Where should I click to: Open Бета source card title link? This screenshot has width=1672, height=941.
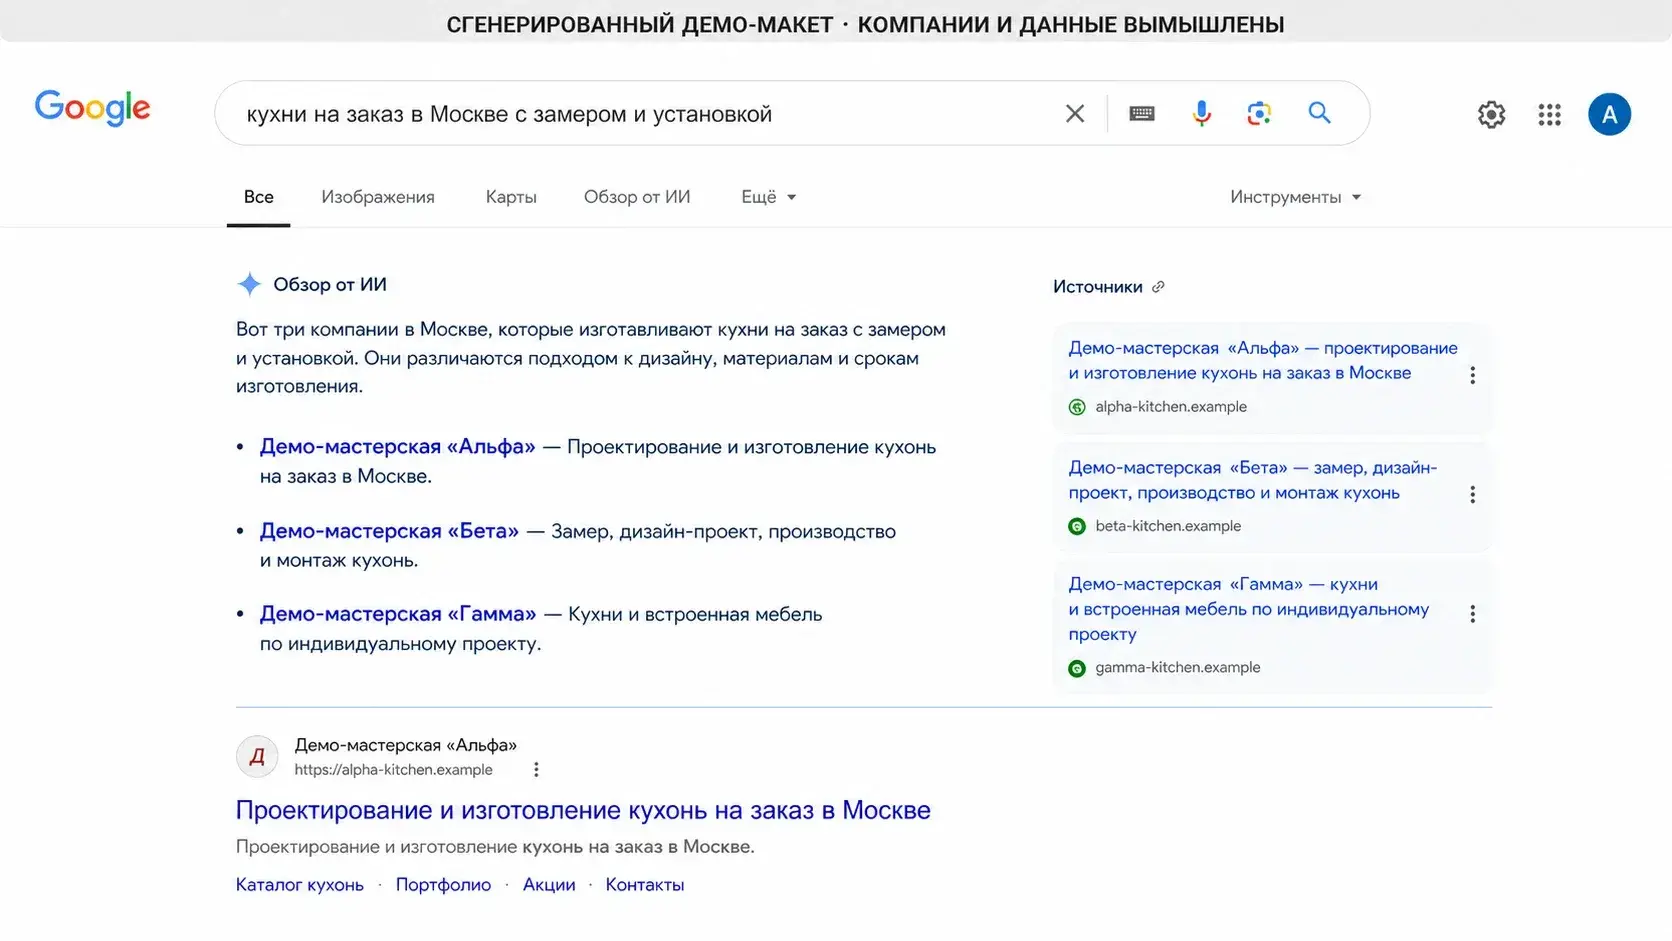[1252, 480]
